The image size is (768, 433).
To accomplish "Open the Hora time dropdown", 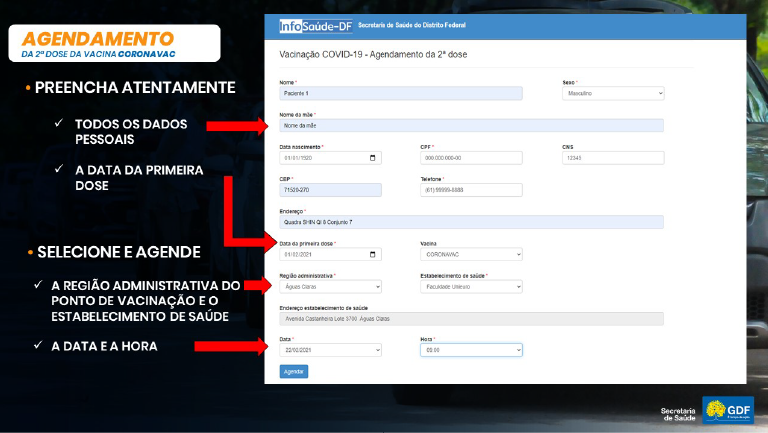I will 471,350.
